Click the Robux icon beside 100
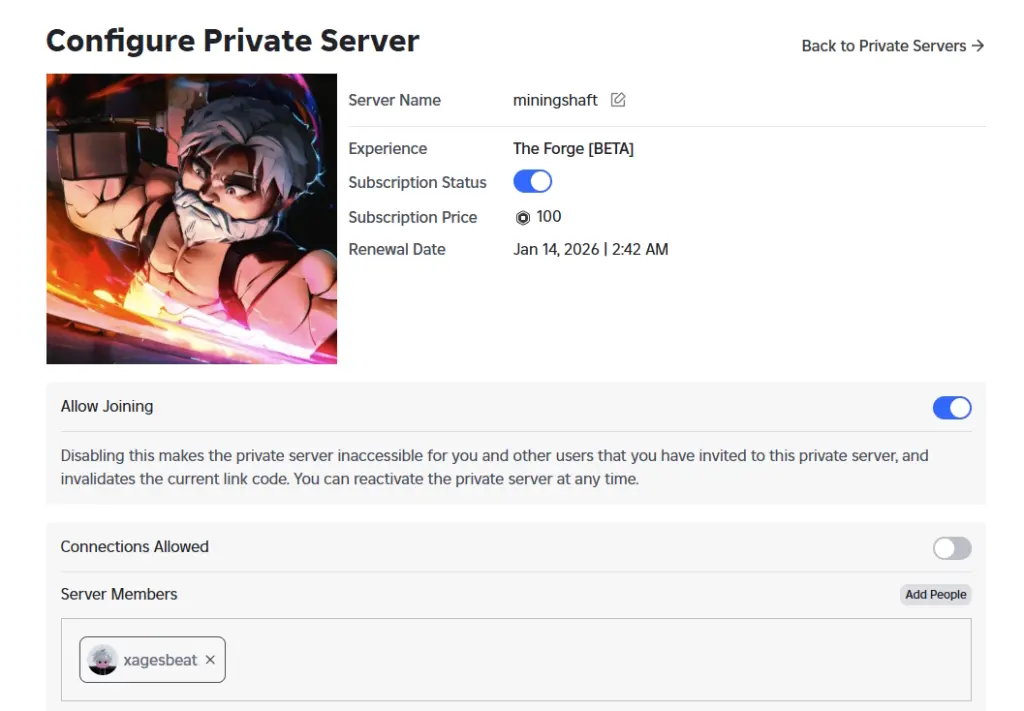 pos(521,217)
